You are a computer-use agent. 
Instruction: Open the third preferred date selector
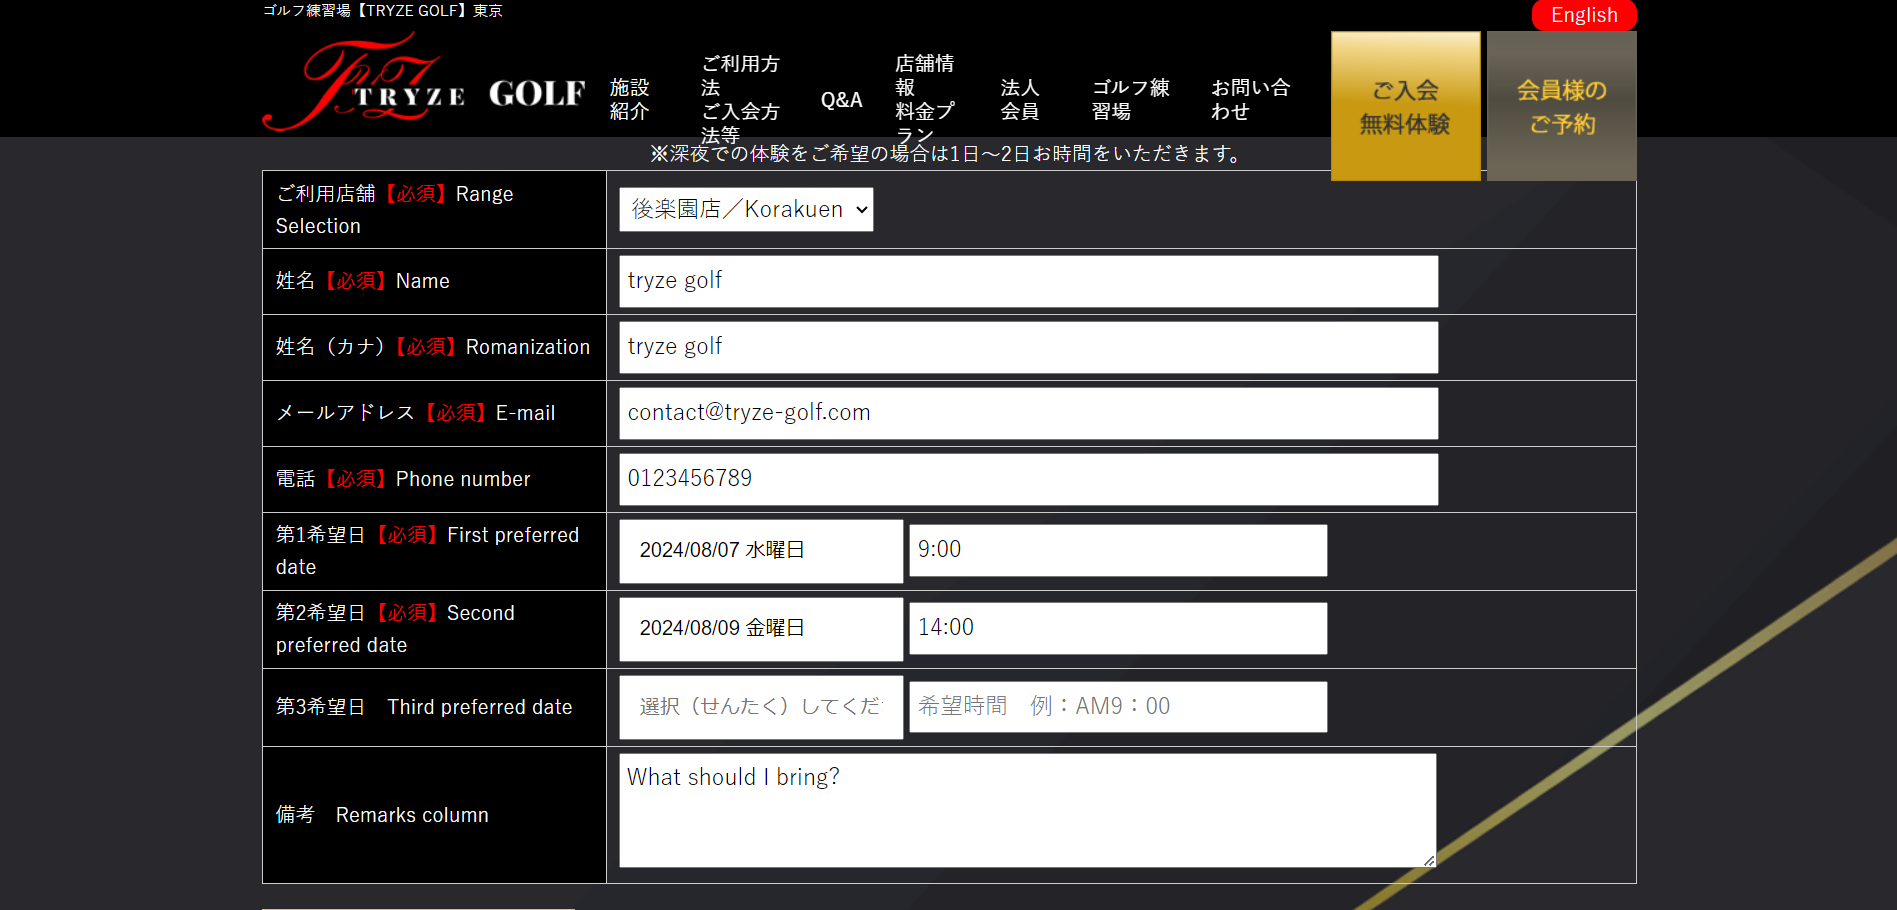tap(761, 707)
